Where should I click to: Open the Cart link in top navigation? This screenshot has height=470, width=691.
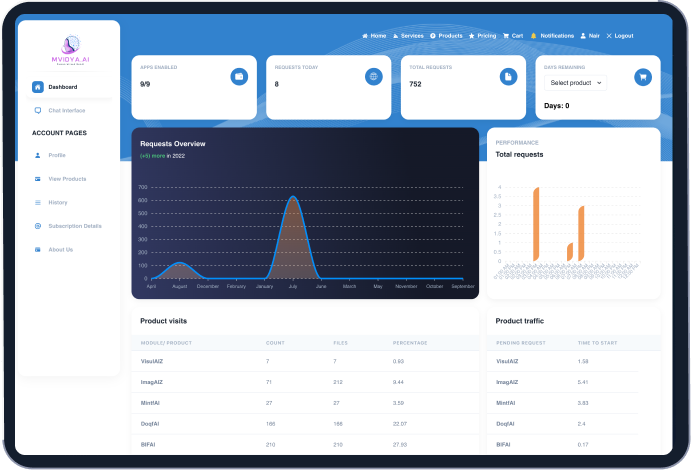click(x=513, y=36)
